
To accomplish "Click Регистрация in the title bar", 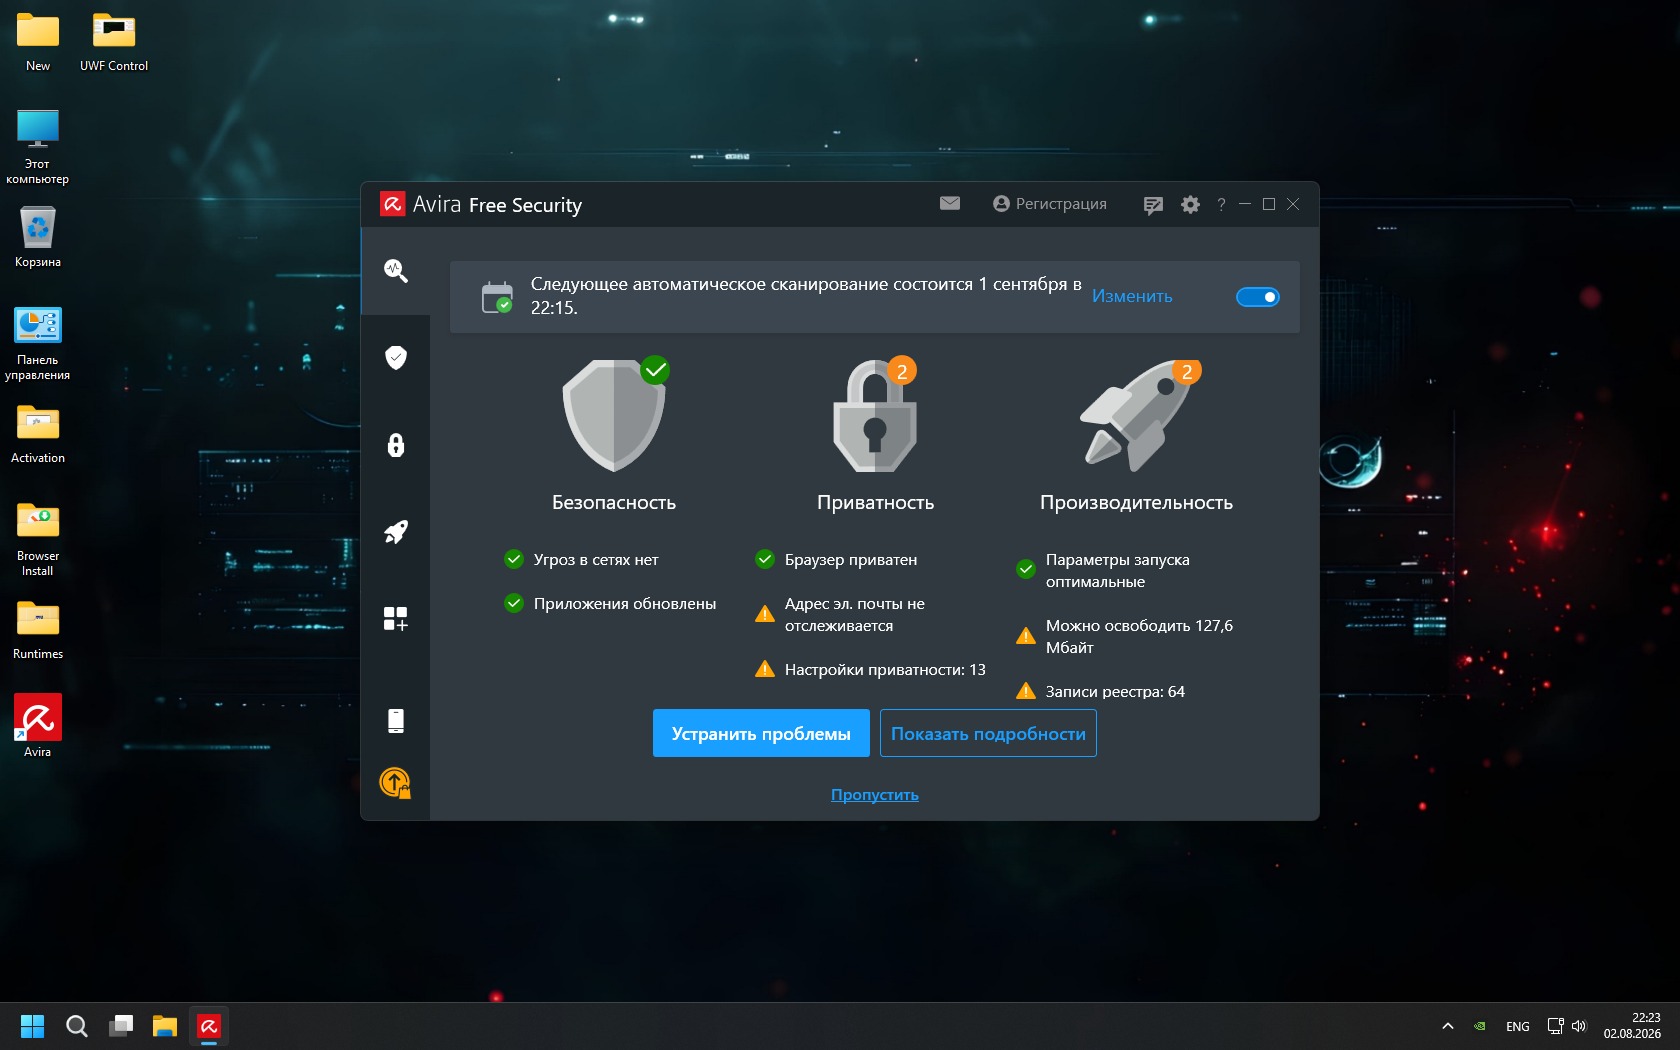I will point(1050,203).
